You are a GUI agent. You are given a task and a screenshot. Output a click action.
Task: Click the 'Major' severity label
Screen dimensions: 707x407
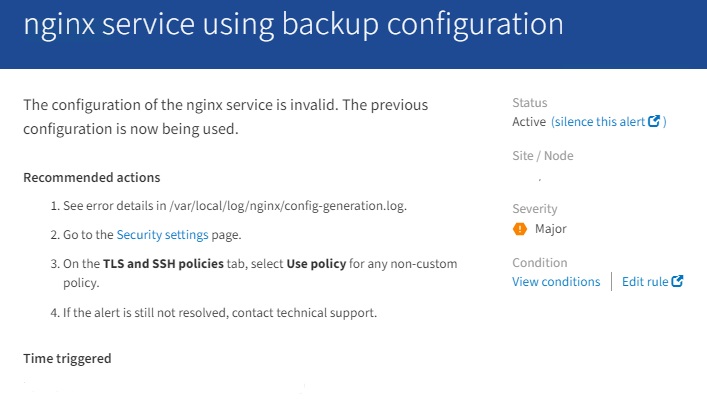(551, 229)
